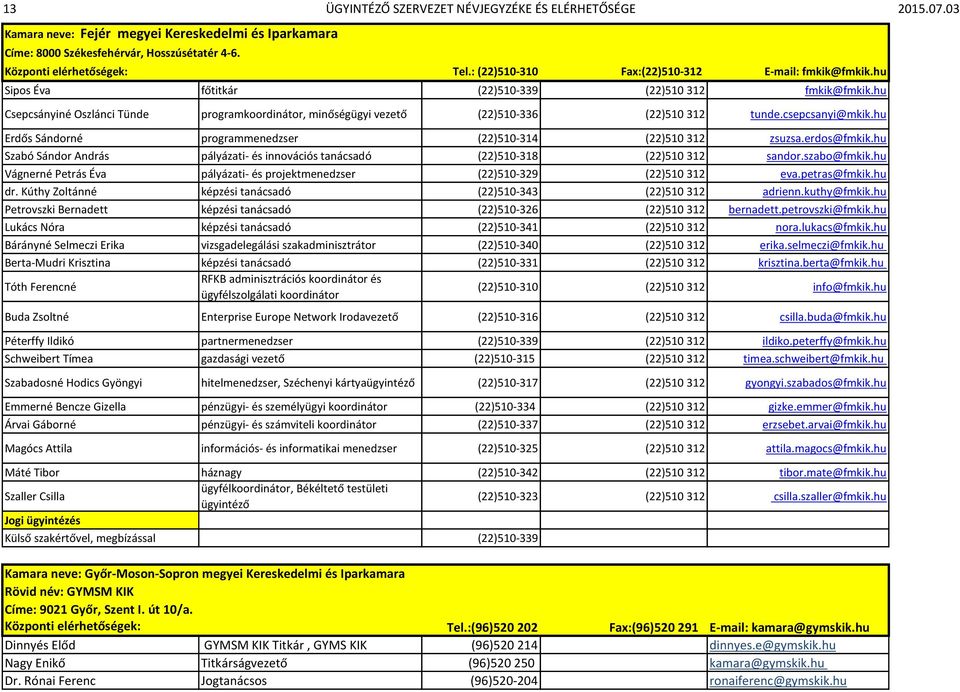Screen dimensions: 960x692
Task: Open the erika.selmeczi@fmkik.hu link
Action: point(823,245)
